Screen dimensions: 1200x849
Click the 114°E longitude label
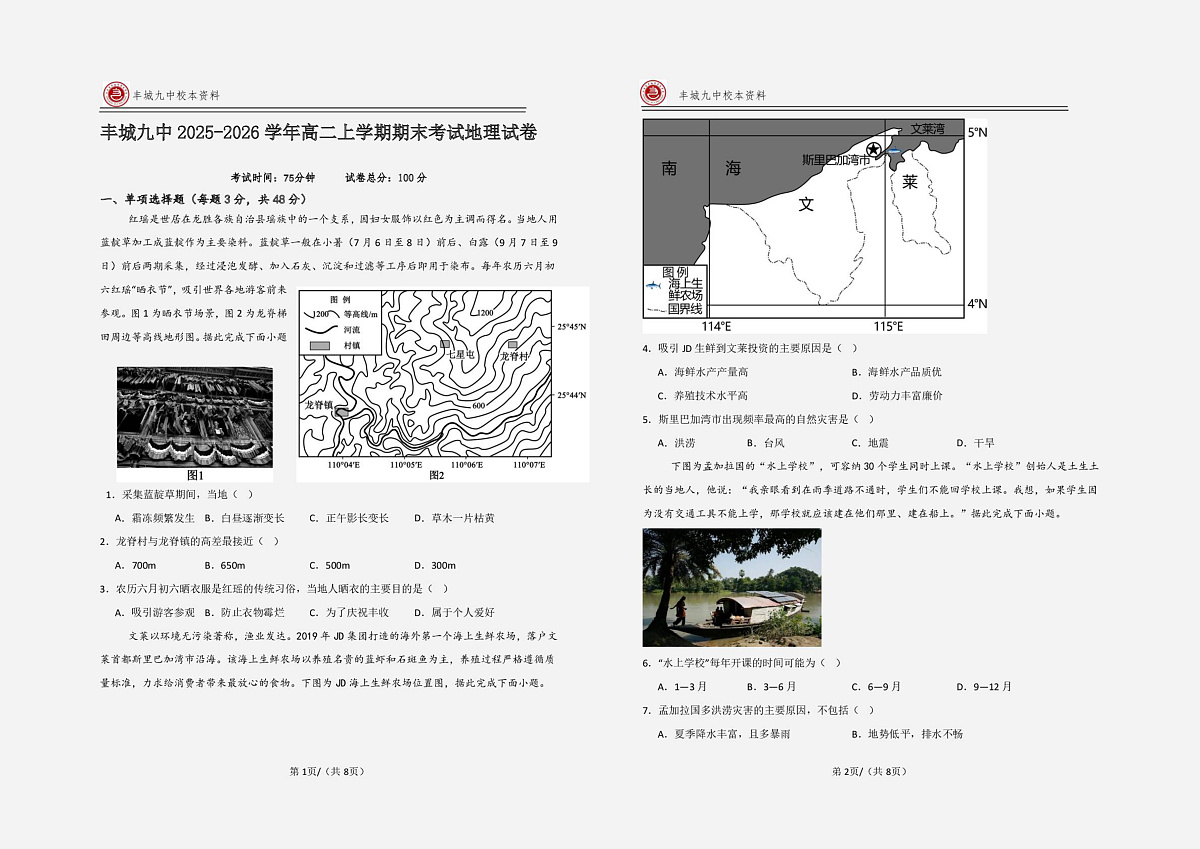(x=716, y=327)
